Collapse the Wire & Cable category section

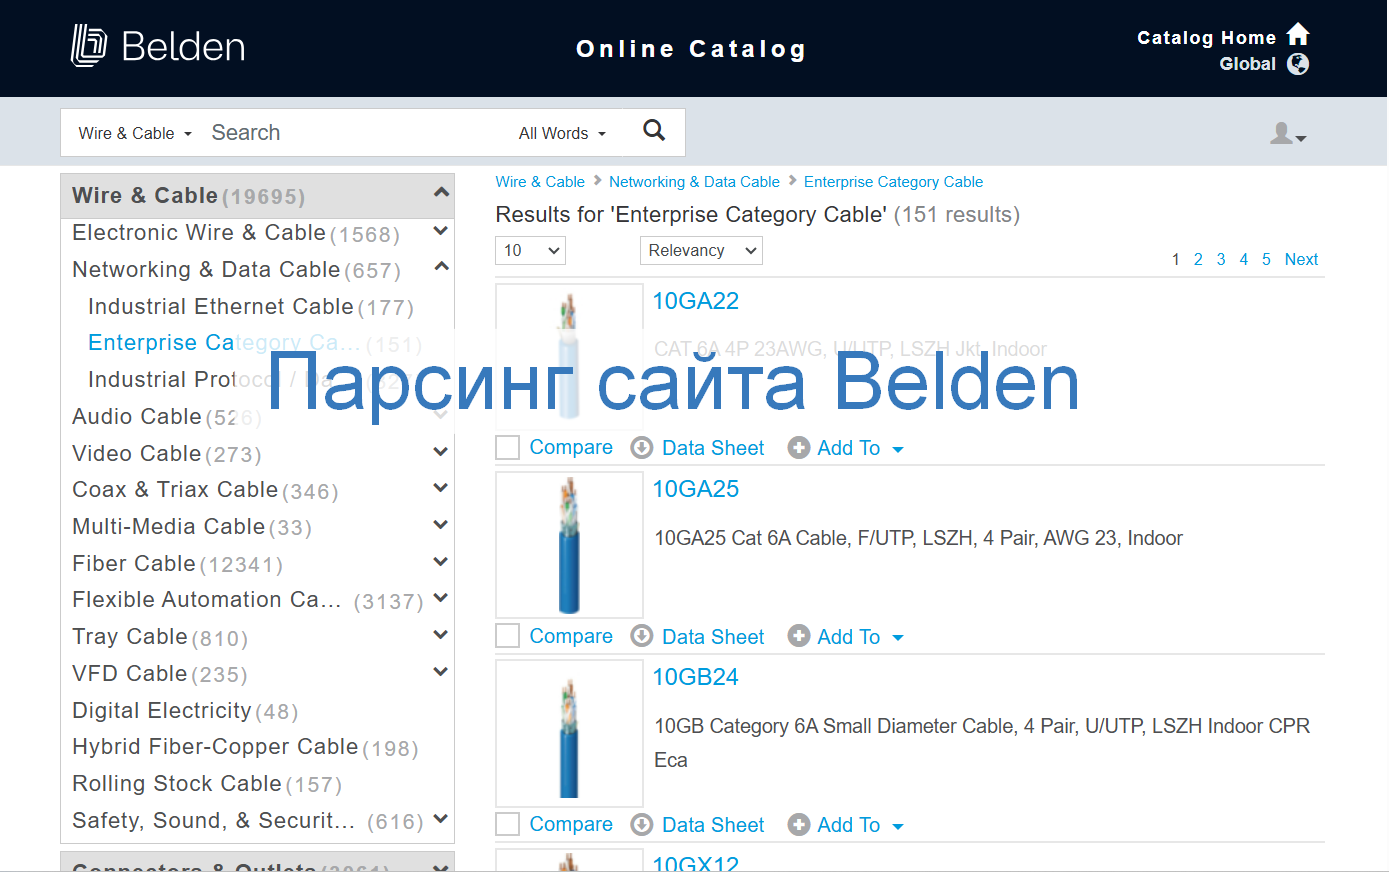coord(441,193)
